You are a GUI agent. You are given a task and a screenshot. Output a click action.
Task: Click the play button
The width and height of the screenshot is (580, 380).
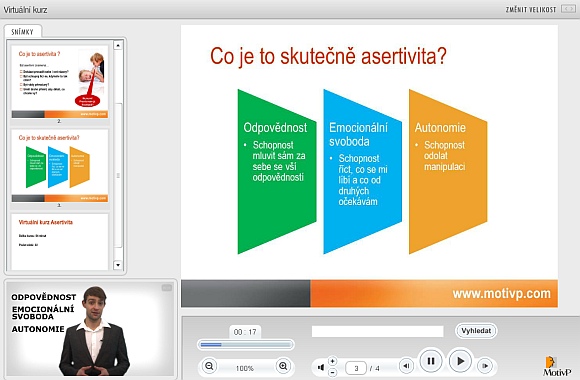460,361
